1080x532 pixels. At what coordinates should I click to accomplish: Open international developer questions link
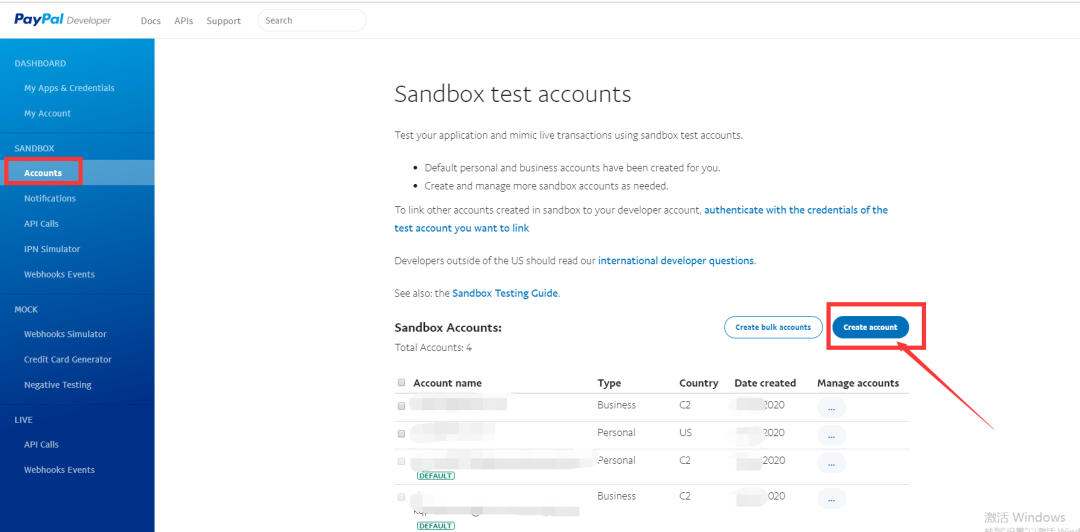click(676, 261)
